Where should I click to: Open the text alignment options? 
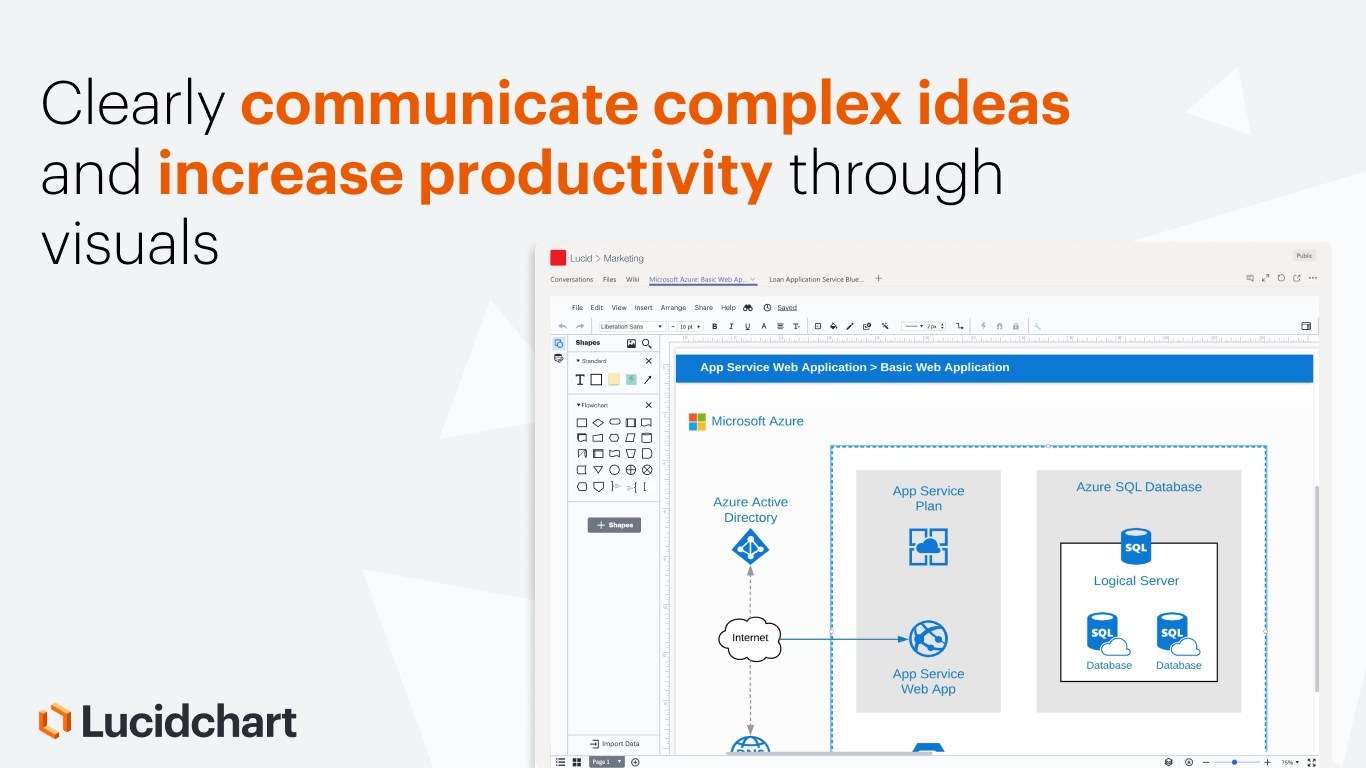pyautogui.click(x=780, y=326)
